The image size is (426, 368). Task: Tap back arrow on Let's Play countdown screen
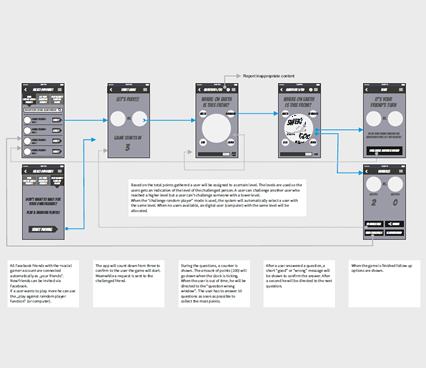click(111, 89)
